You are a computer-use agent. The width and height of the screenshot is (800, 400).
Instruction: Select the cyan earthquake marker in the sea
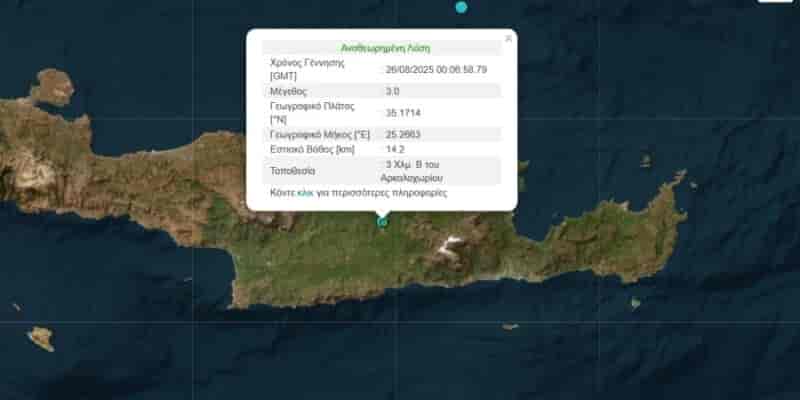coord(461,7)
